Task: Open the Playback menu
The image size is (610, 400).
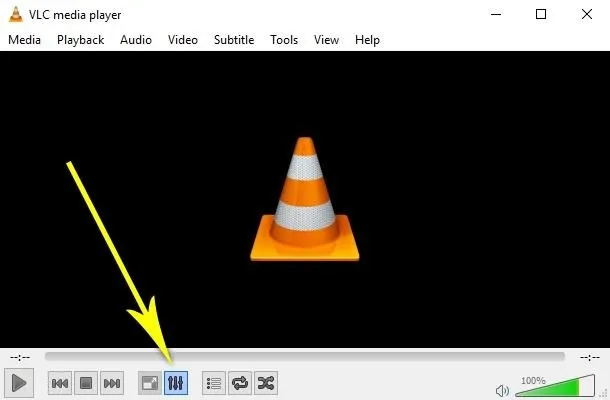Action: tap(81, 40)
